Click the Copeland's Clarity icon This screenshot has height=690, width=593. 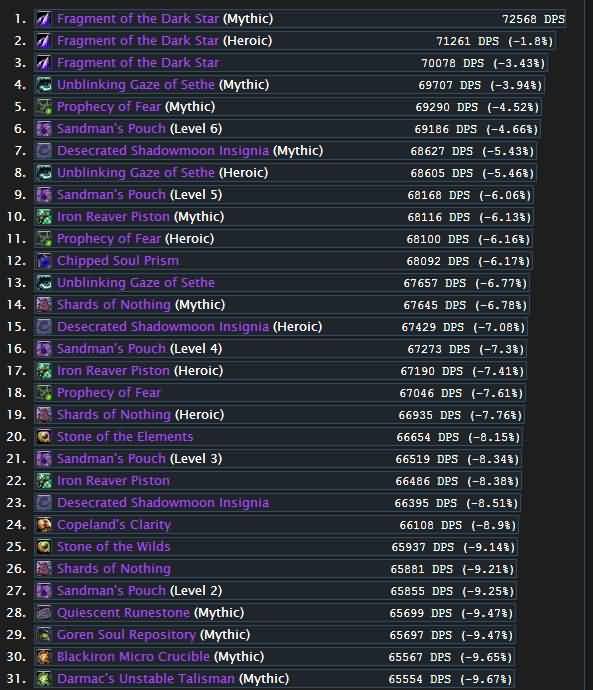click(44, 525)
